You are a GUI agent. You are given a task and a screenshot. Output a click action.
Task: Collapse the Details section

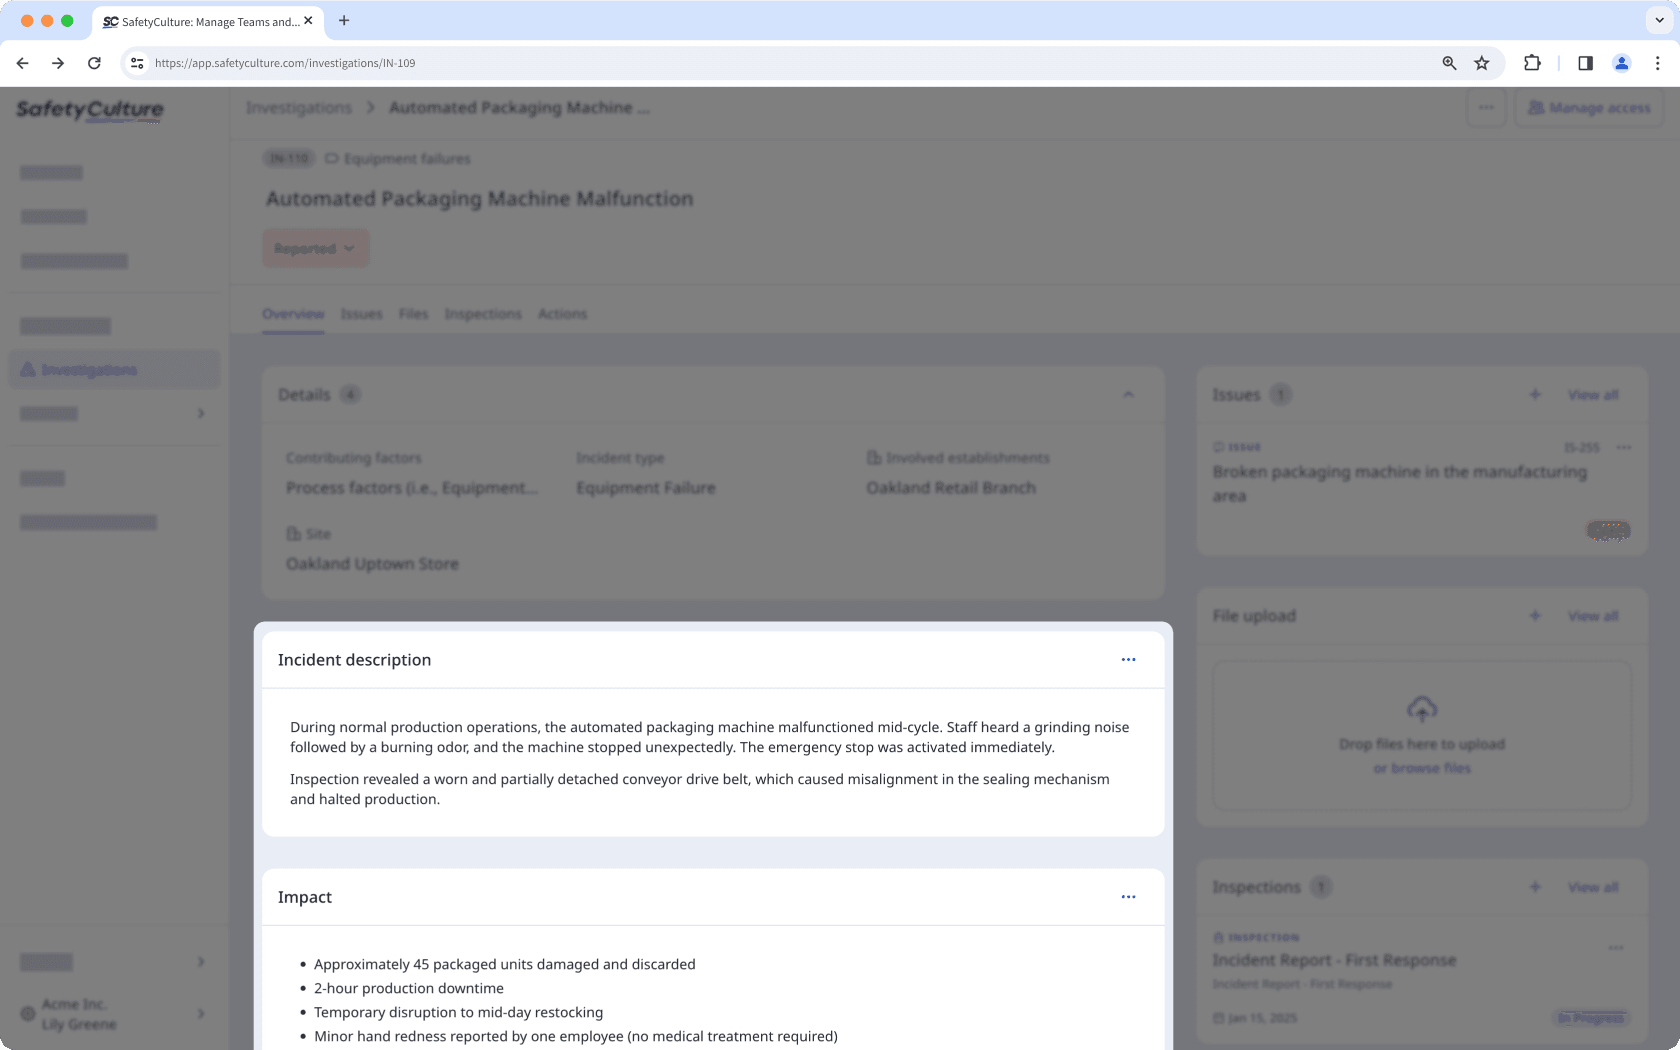1129,394
